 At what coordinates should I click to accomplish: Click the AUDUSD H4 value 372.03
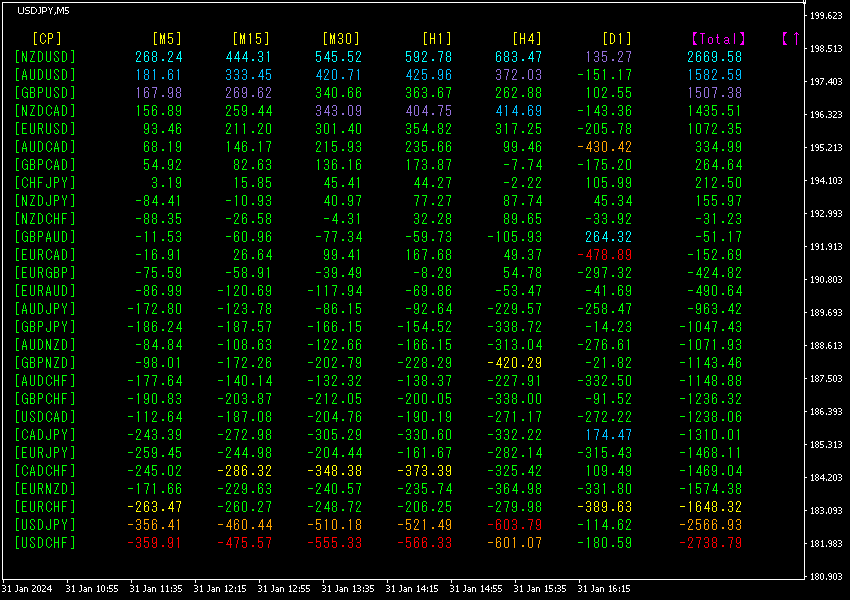pyautogui.click(x=519, y=75)
